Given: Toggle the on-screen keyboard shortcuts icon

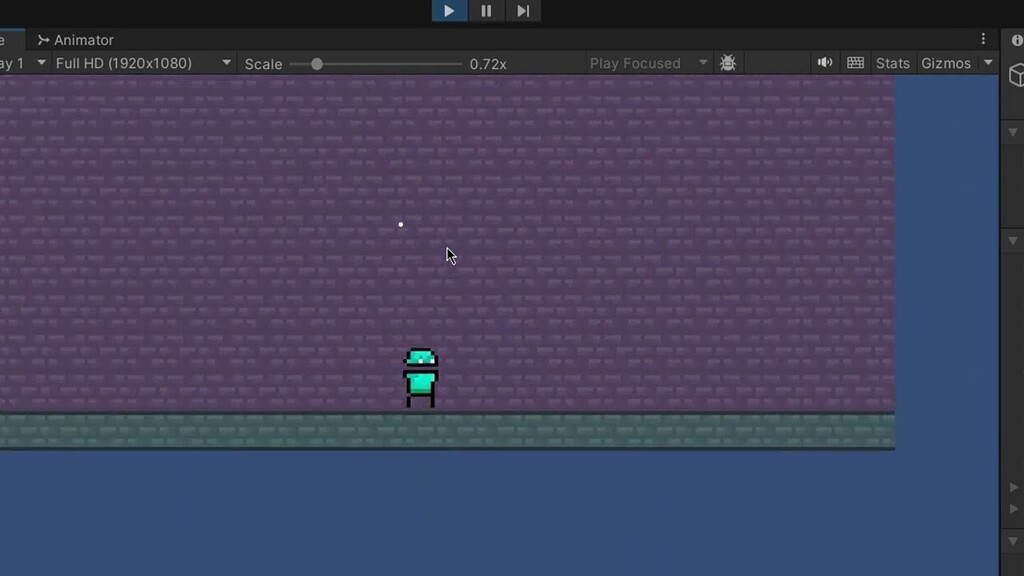Looking at the screenshot, I should pyautogui.click(x=855, y=62).
